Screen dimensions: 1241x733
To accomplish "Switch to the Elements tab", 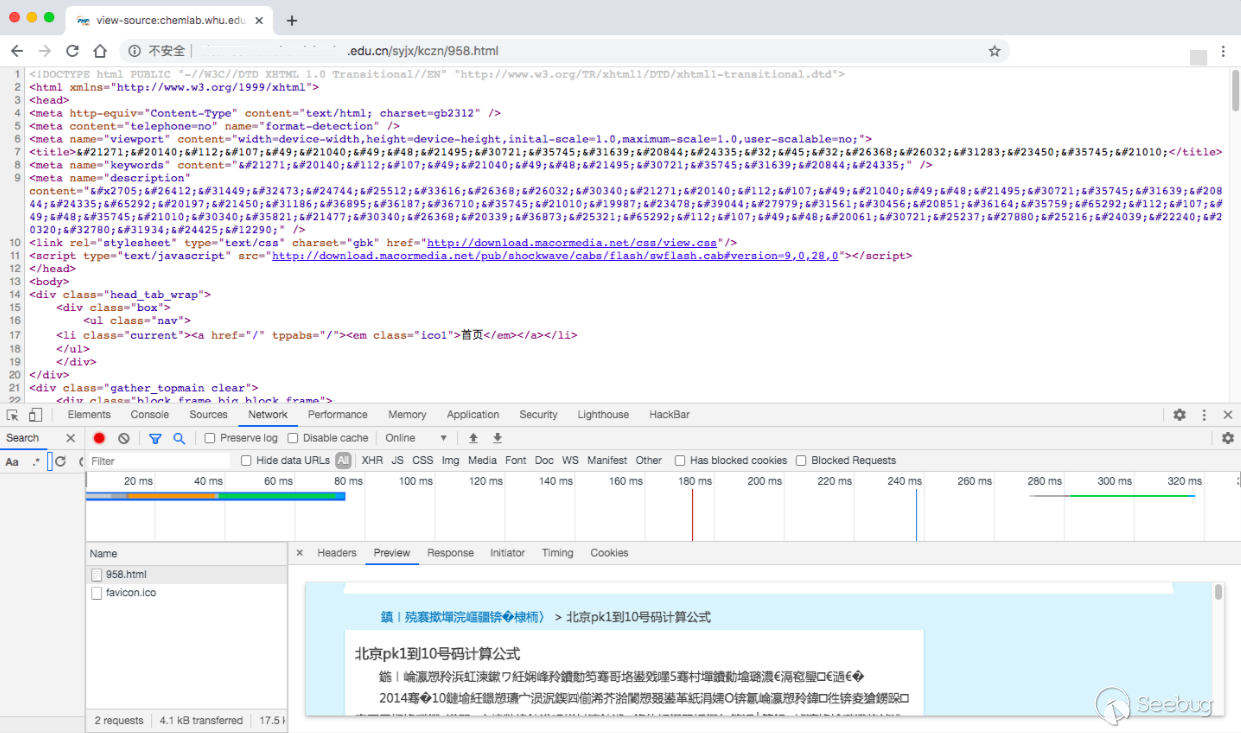I will (89, 415).
